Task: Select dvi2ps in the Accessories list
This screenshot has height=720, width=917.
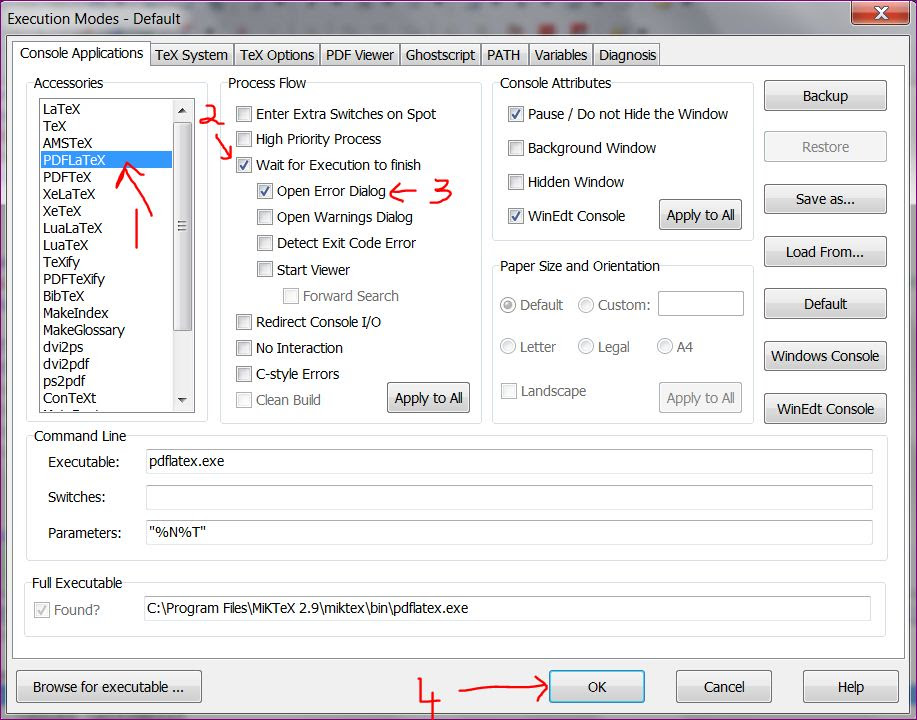Action: pyautogui.click(x=106, y=347)
